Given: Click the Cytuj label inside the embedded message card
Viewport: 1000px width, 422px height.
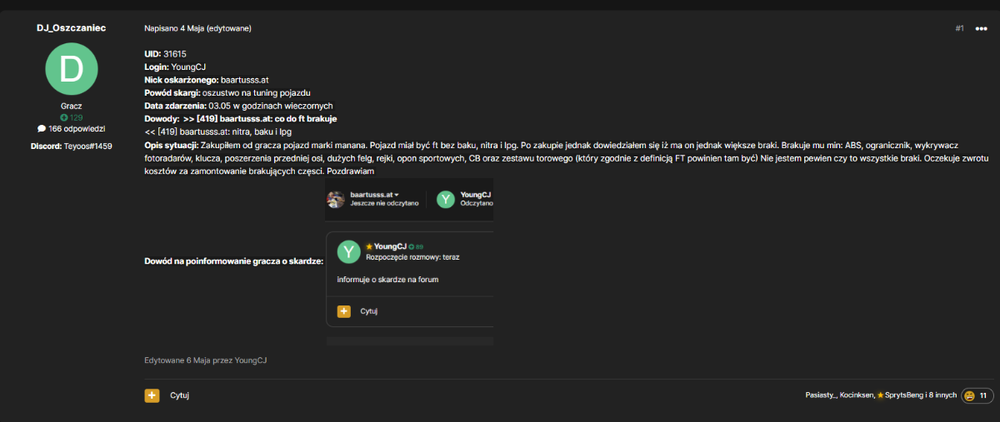Looking at the screenshot, I should (x=370, y=311).
